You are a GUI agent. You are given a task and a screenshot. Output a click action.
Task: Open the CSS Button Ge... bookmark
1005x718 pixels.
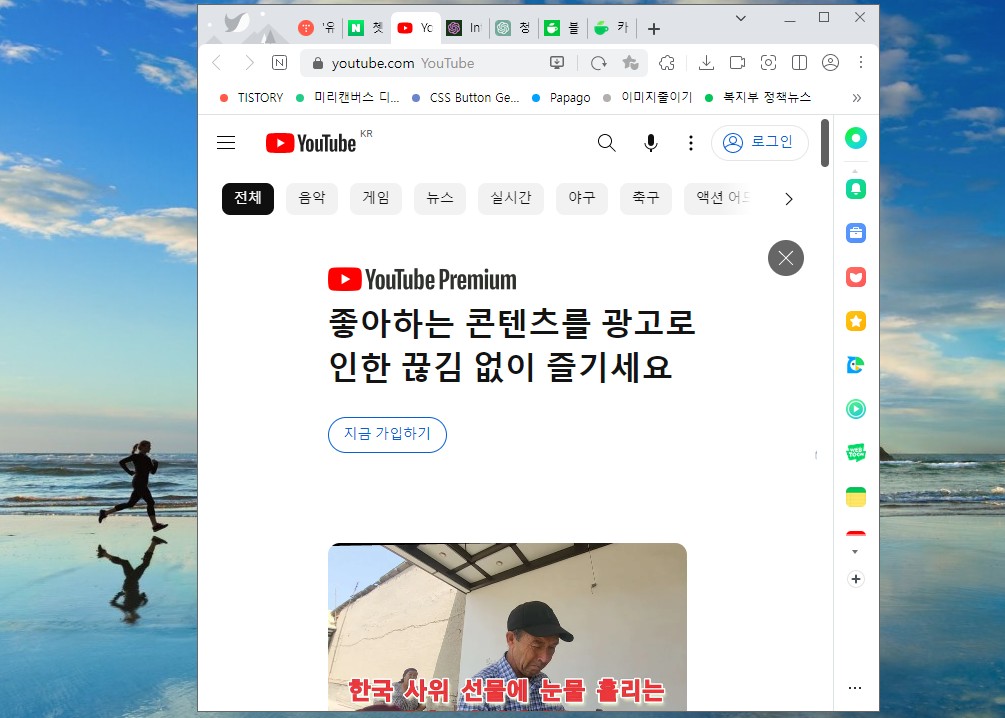tap(465, 97)
